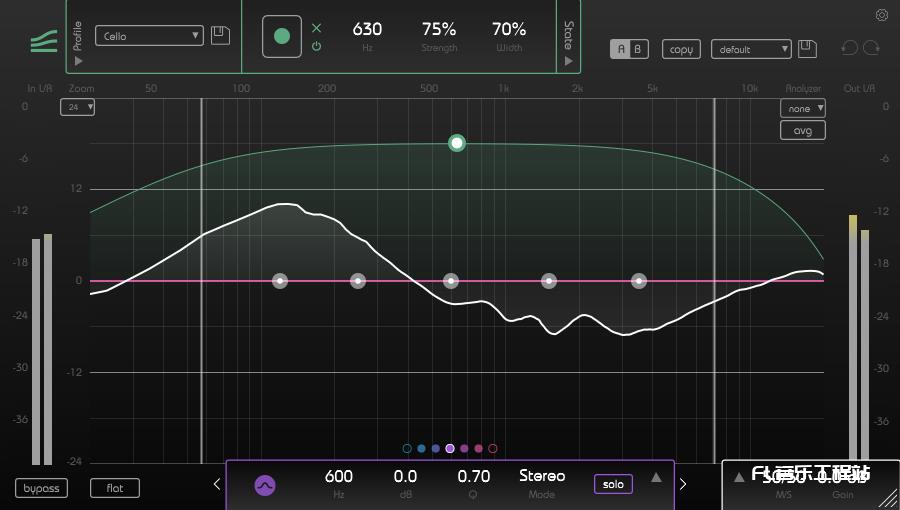900x510 pixels.
Task: Open the default preset dropdown
Action: [x=751, y=49]
